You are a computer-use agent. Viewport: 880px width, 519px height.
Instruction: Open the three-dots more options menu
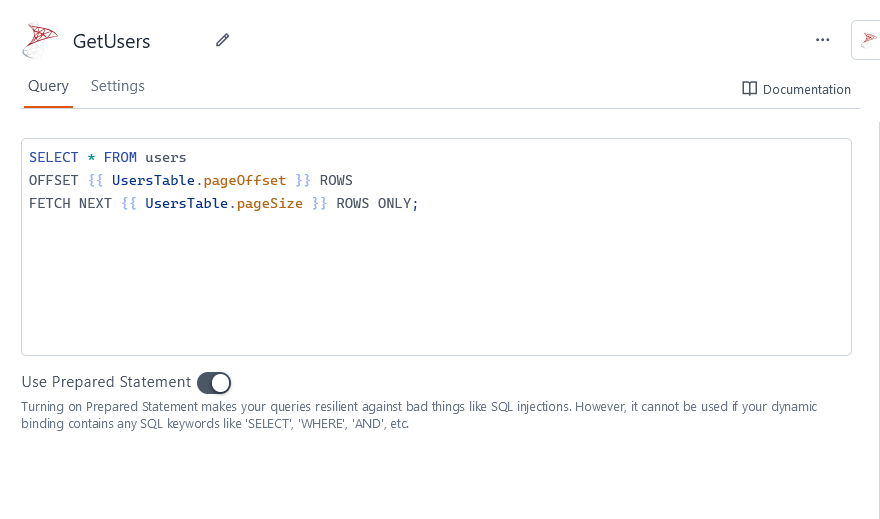822,40
